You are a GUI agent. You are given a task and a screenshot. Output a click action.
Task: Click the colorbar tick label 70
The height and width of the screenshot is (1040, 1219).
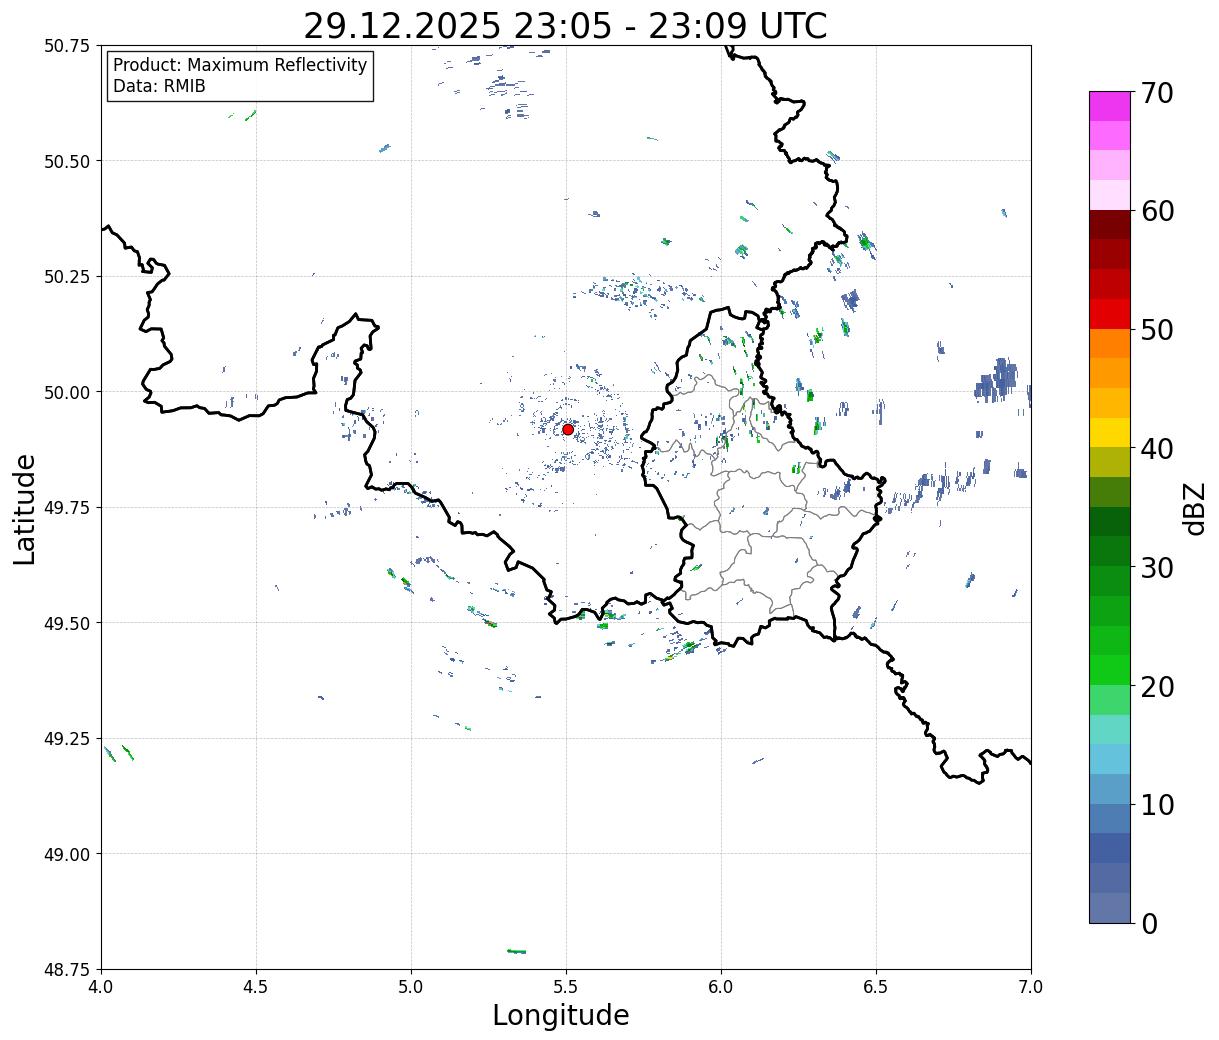[x=1156, y=93]
